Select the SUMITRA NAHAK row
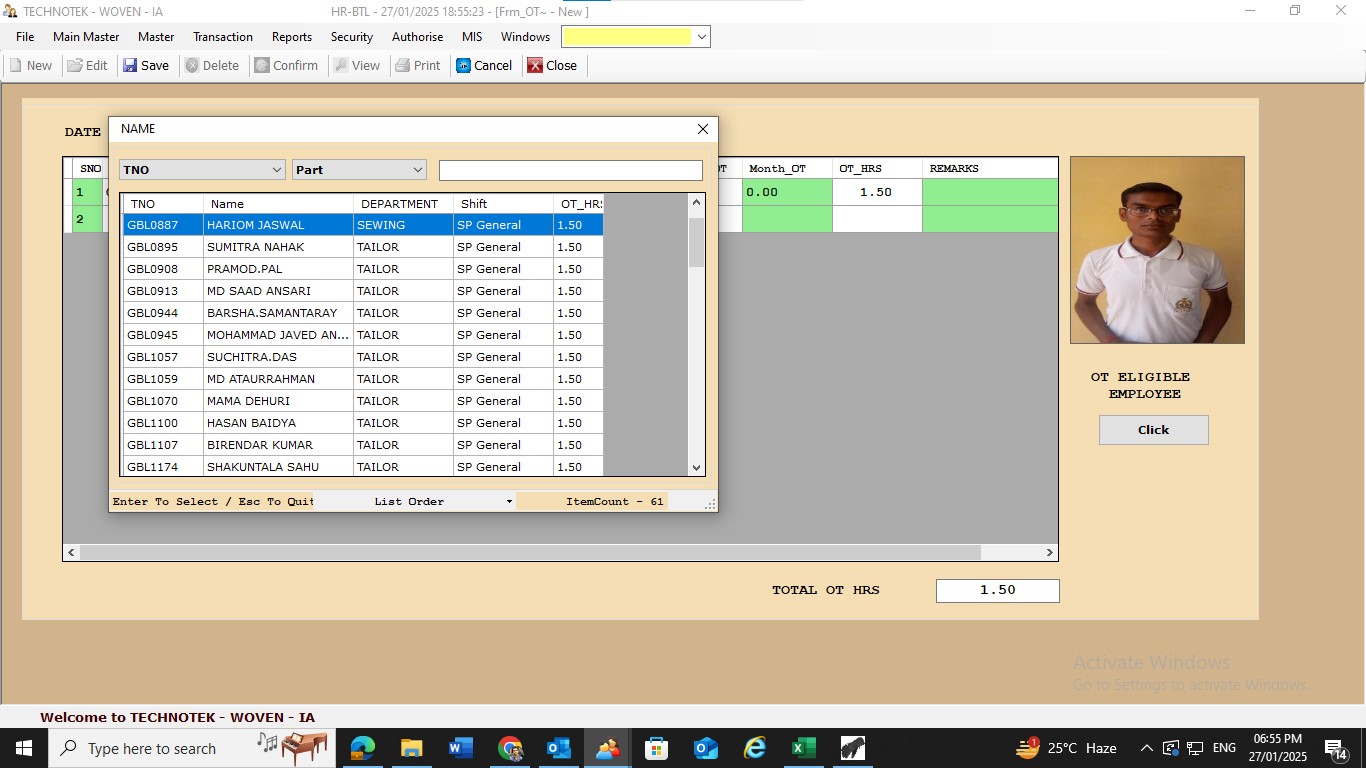 [x=255, y=247]
